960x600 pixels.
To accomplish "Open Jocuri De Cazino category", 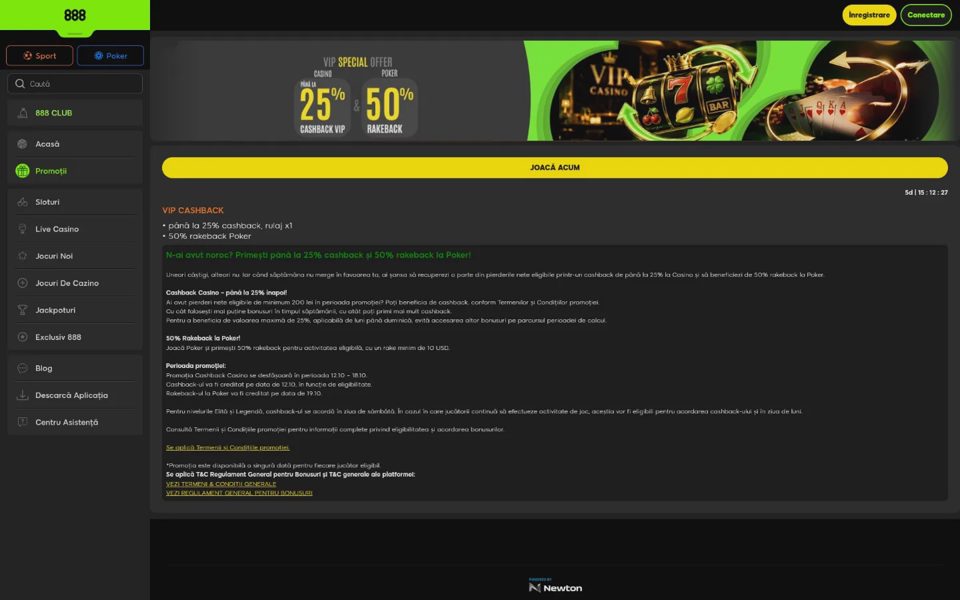I will [75, 283].
